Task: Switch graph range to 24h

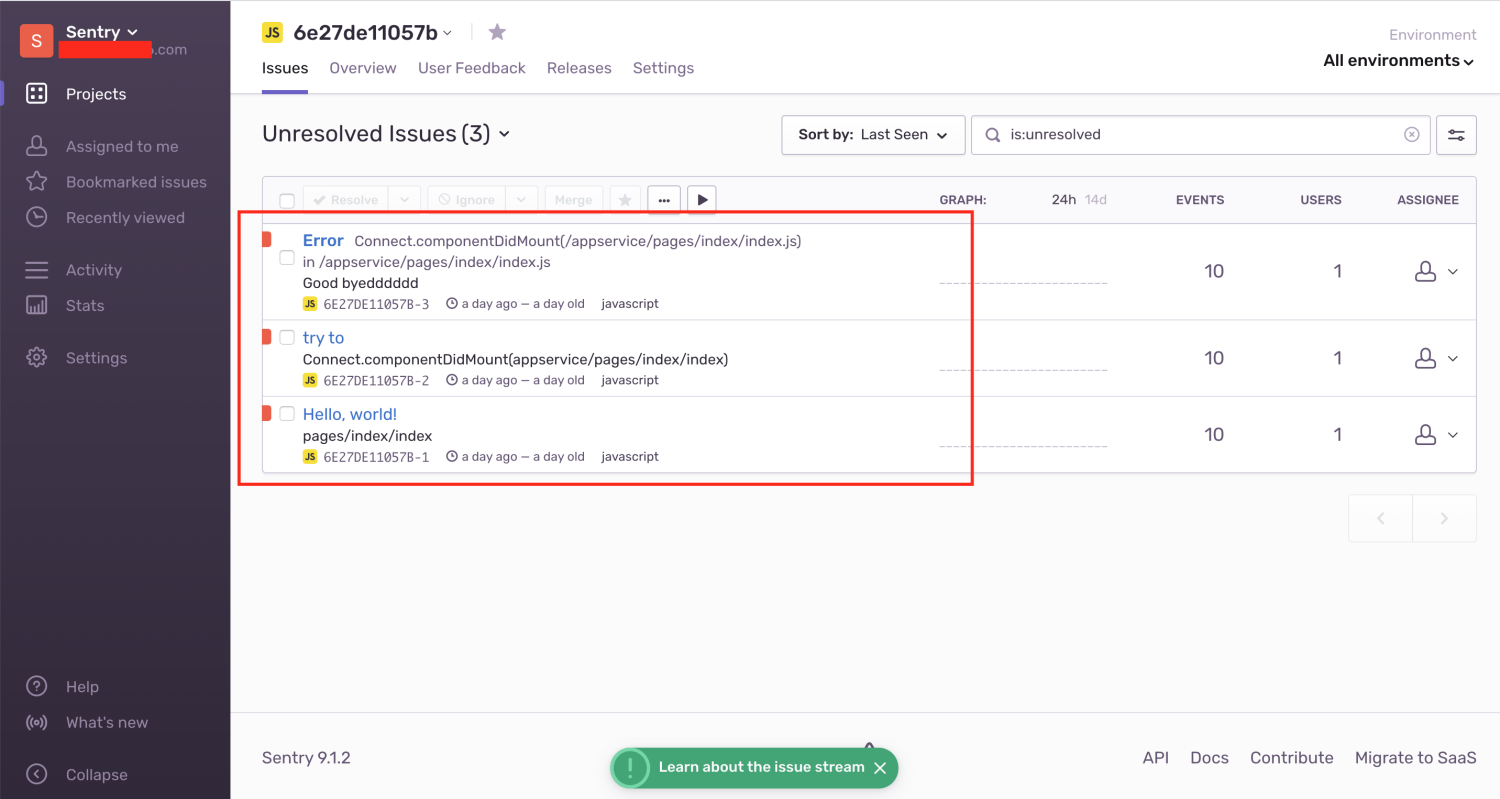Action: pyautogui.click(x=1064, y=200)
